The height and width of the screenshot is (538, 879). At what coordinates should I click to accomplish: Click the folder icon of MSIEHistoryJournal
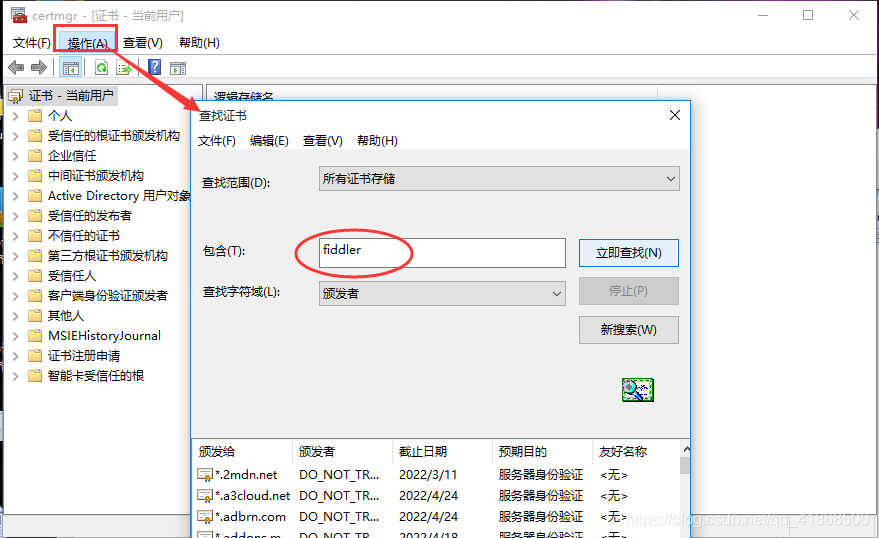(x=35, y=336)
